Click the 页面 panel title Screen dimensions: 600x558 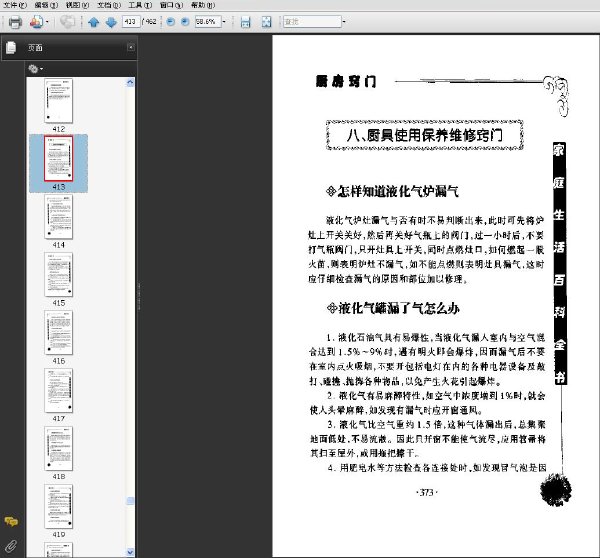(x=35, y=47)
